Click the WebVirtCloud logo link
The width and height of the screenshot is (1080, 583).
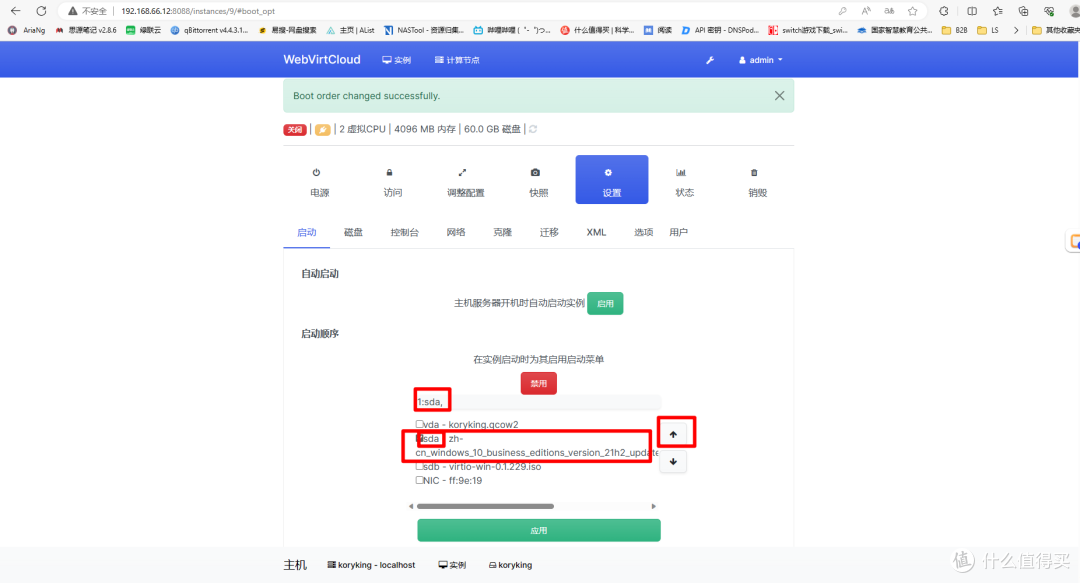coord(322,59)
